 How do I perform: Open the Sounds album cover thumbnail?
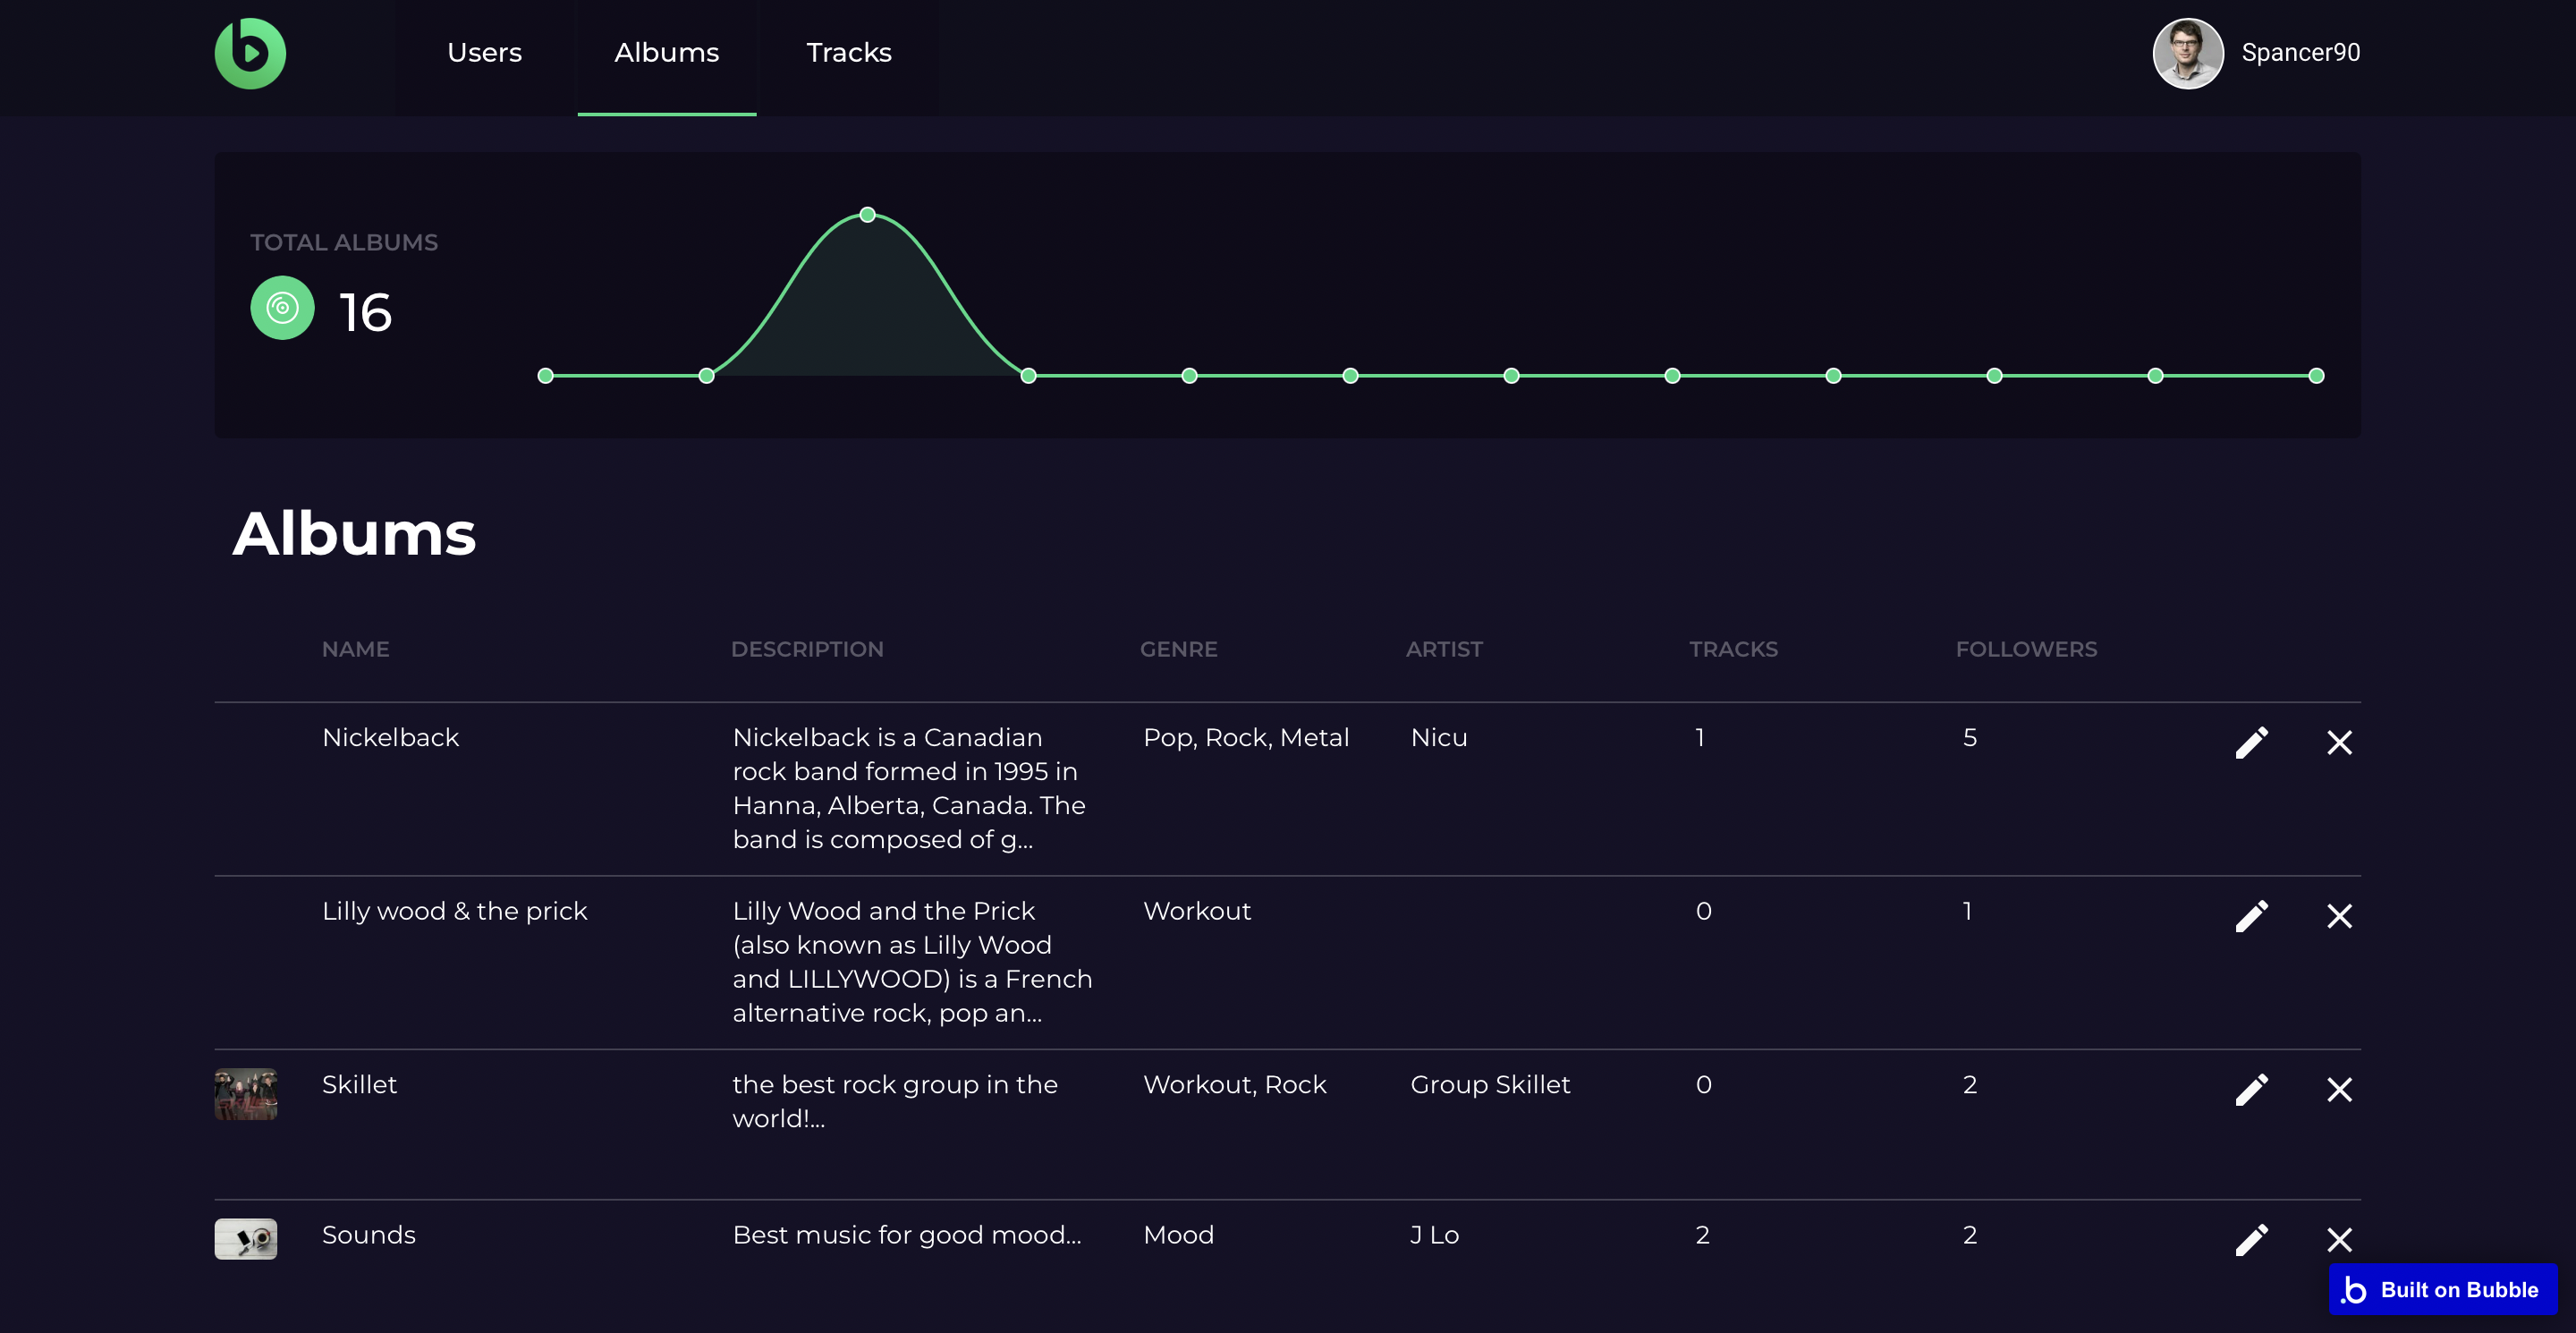[245, 1238]
